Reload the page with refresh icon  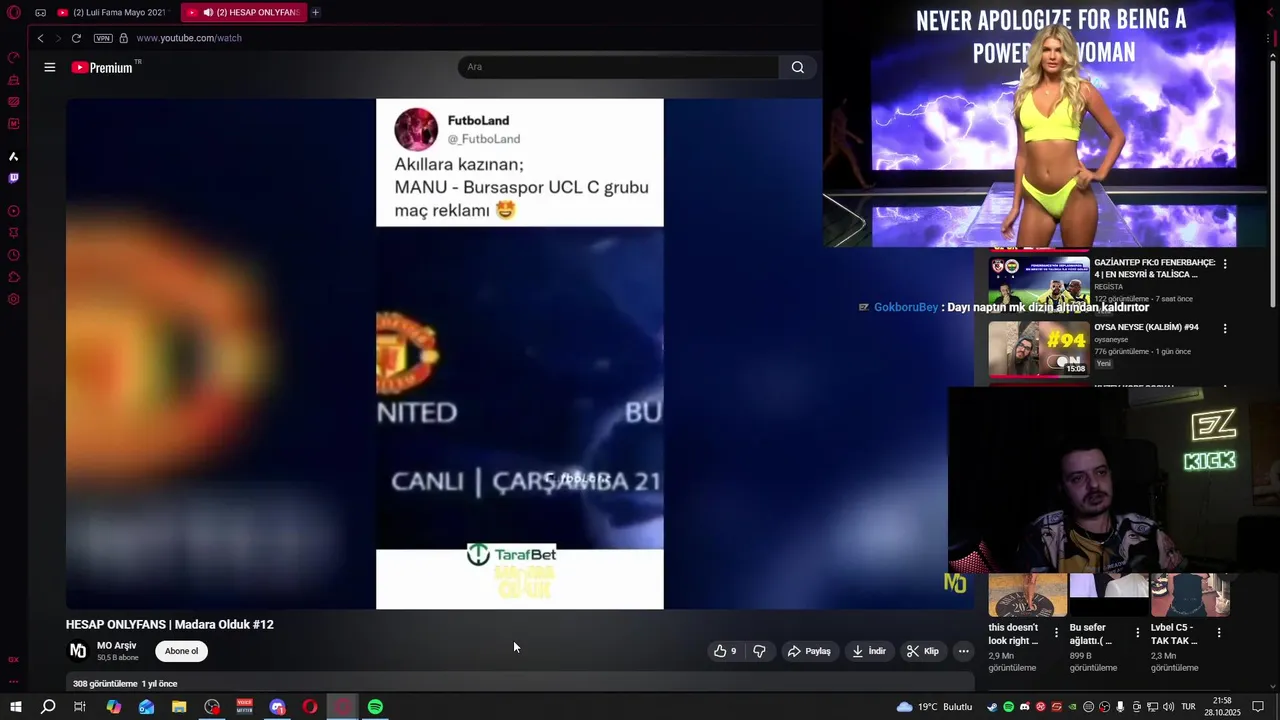tap(76, 38)
